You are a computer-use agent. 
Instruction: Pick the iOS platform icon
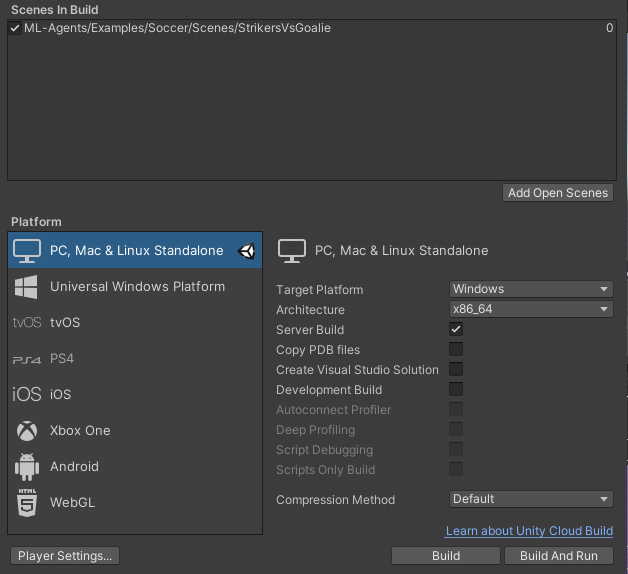click(27, 395)
